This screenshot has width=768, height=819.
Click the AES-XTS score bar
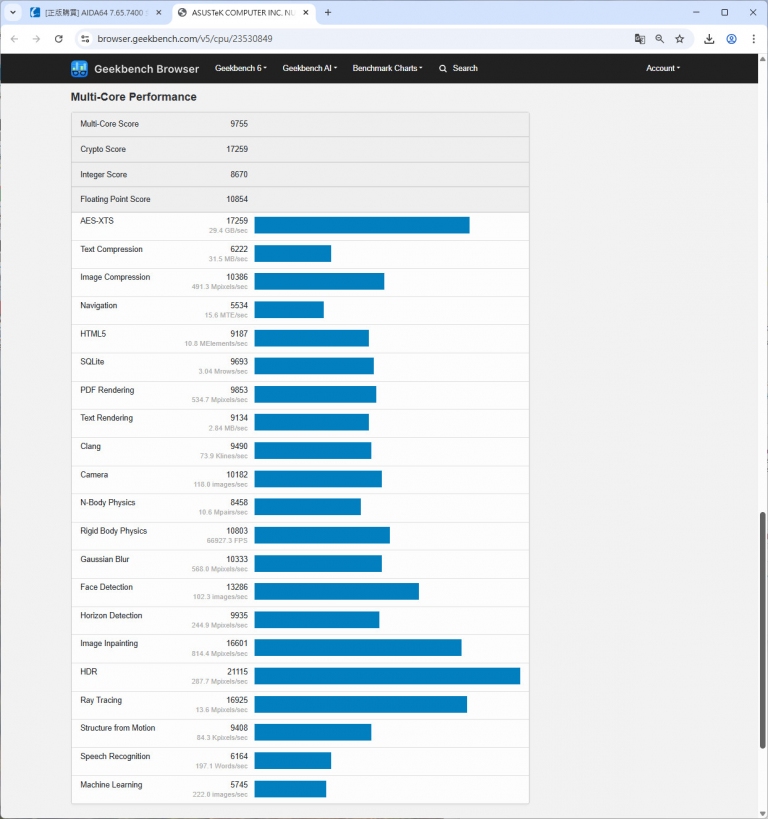point(362,225)
